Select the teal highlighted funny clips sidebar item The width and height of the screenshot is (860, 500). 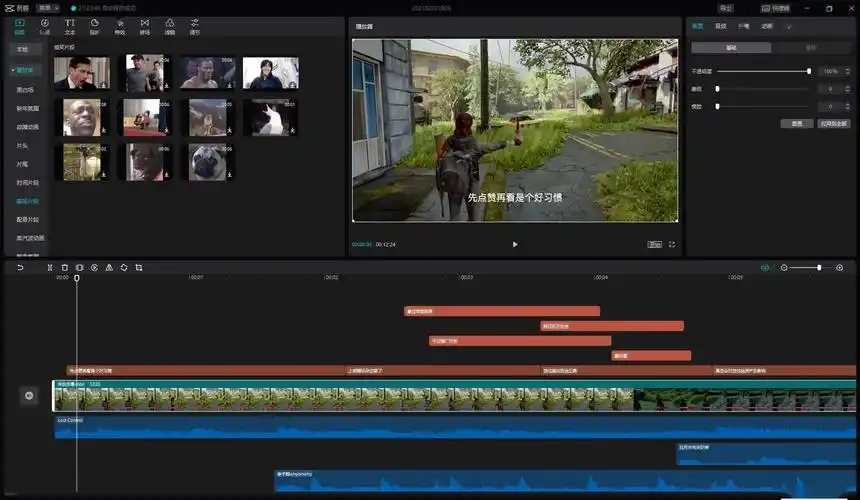28,201
